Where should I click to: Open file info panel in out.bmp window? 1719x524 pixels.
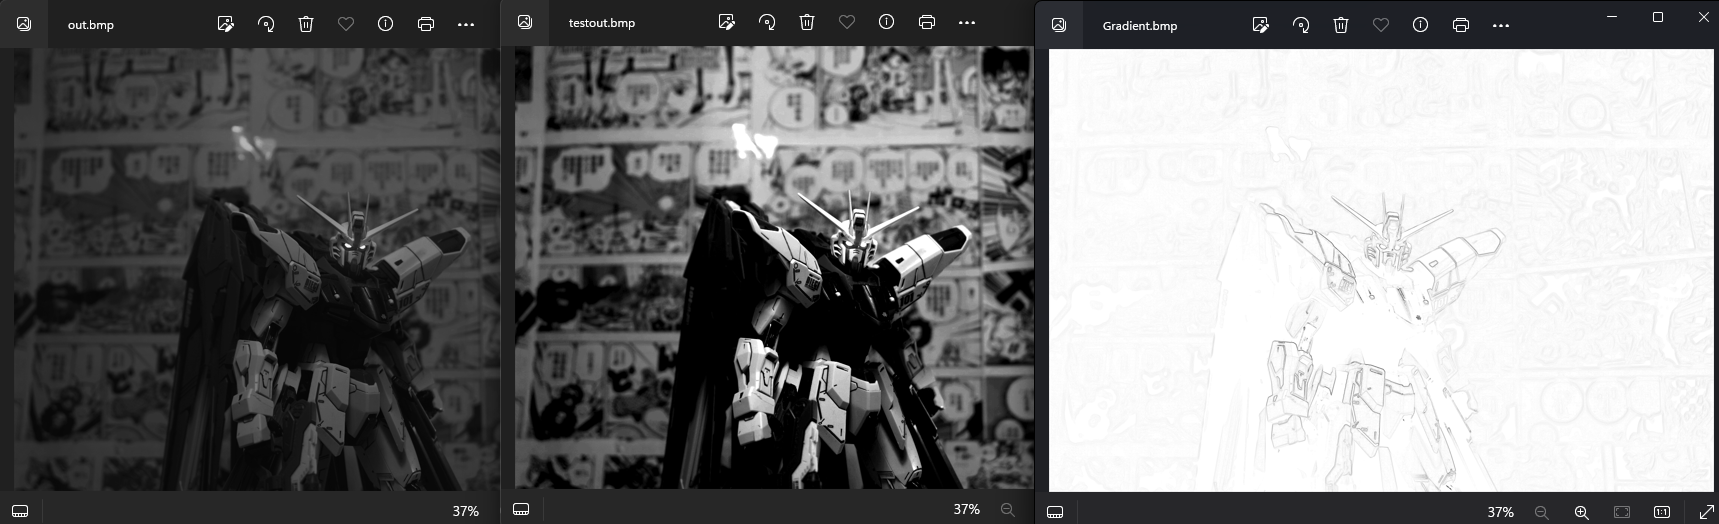pyautogui.click(x=386, y=24)
